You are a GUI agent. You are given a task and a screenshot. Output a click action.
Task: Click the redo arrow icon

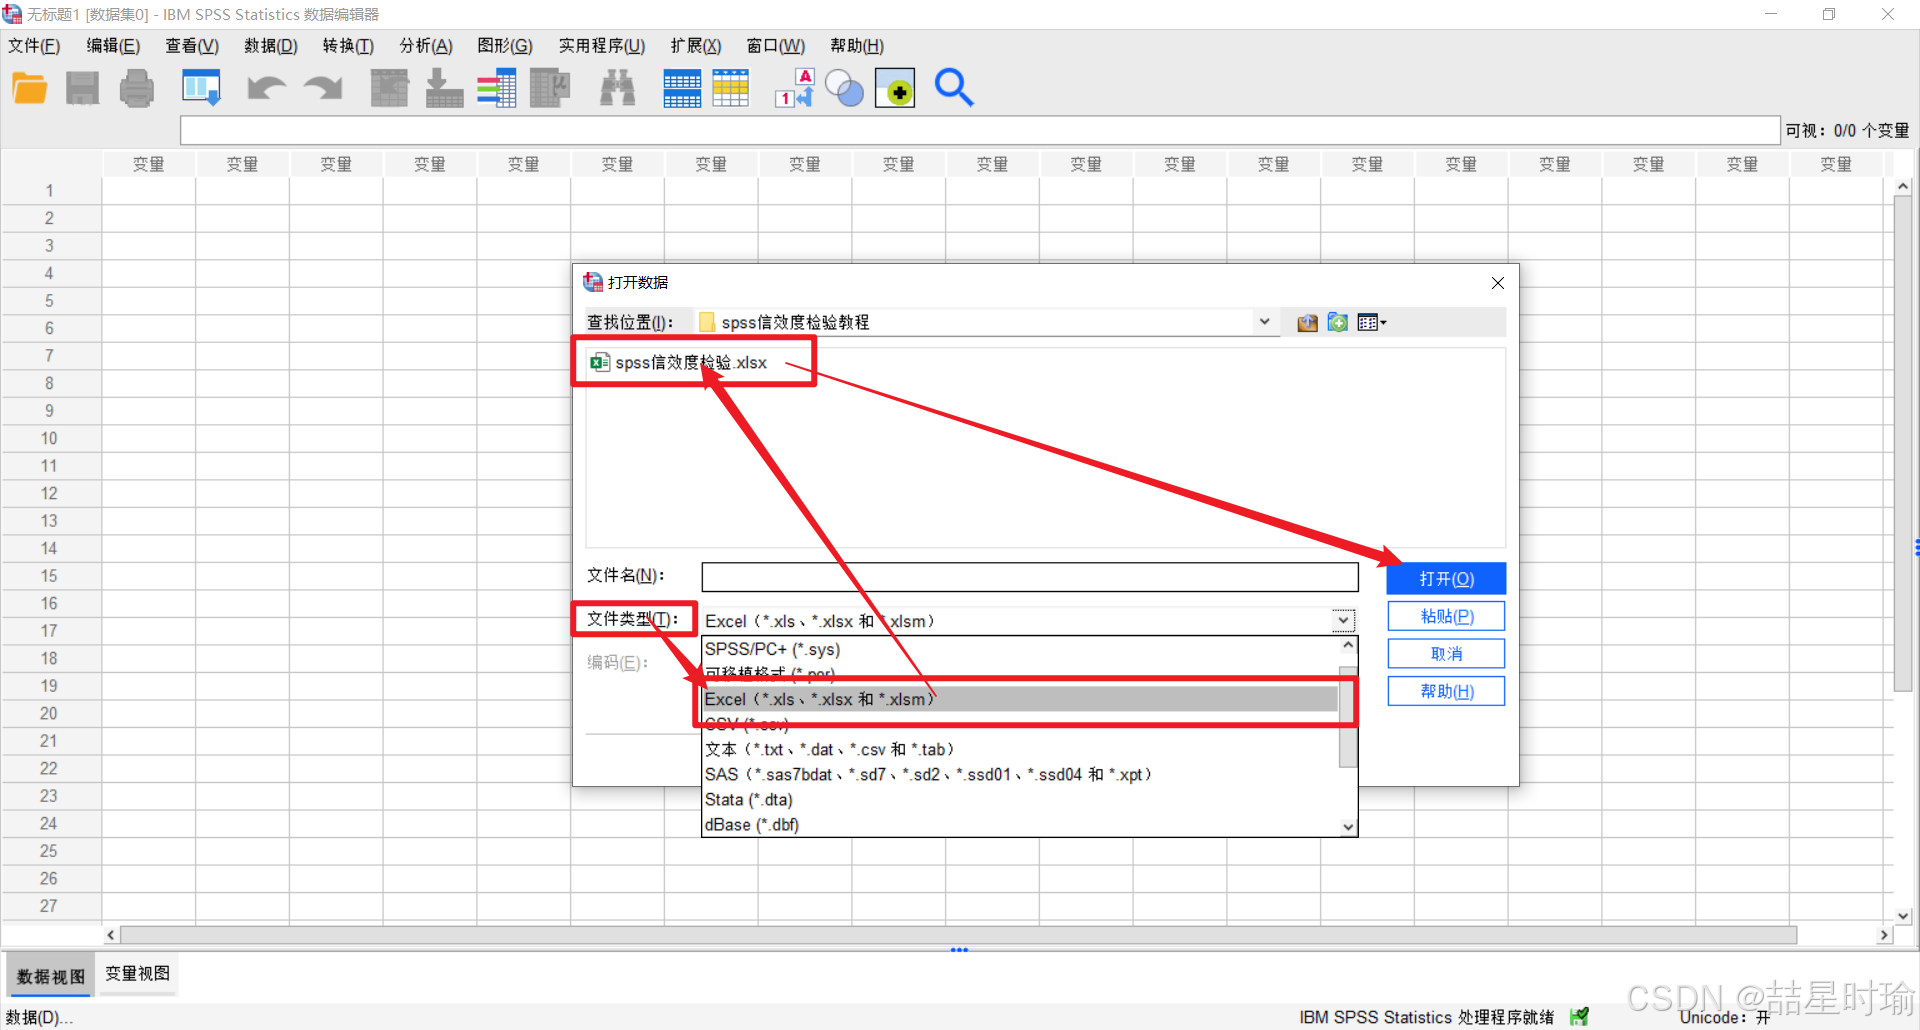323,89
